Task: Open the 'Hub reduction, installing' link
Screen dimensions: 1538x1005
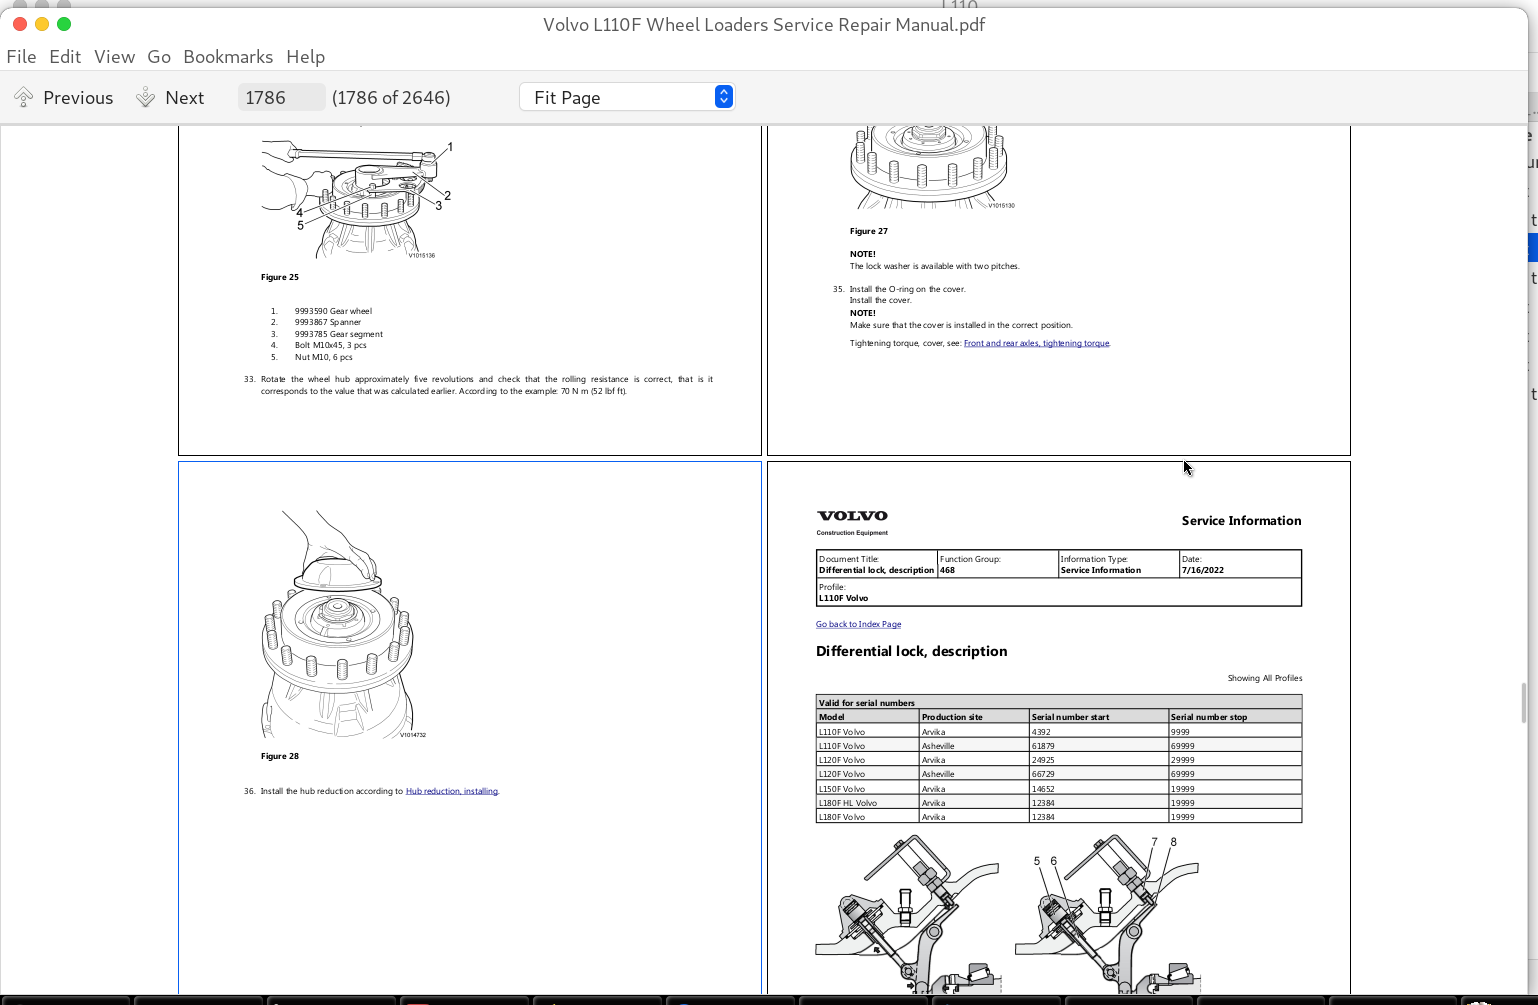Action: 451,790
